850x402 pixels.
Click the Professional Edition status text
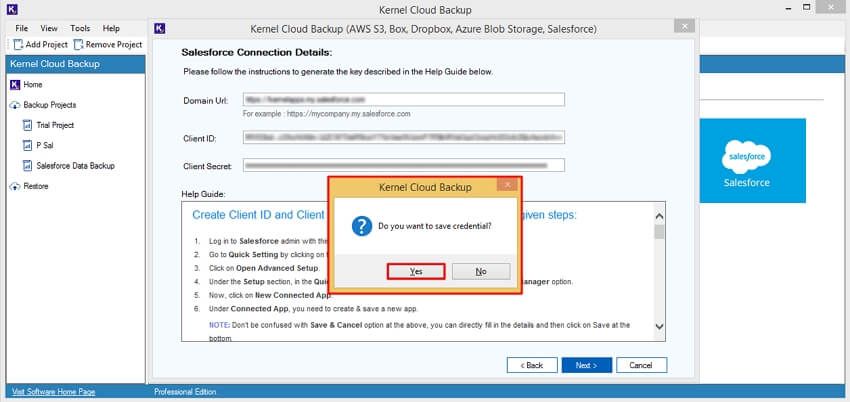(185, 392)
